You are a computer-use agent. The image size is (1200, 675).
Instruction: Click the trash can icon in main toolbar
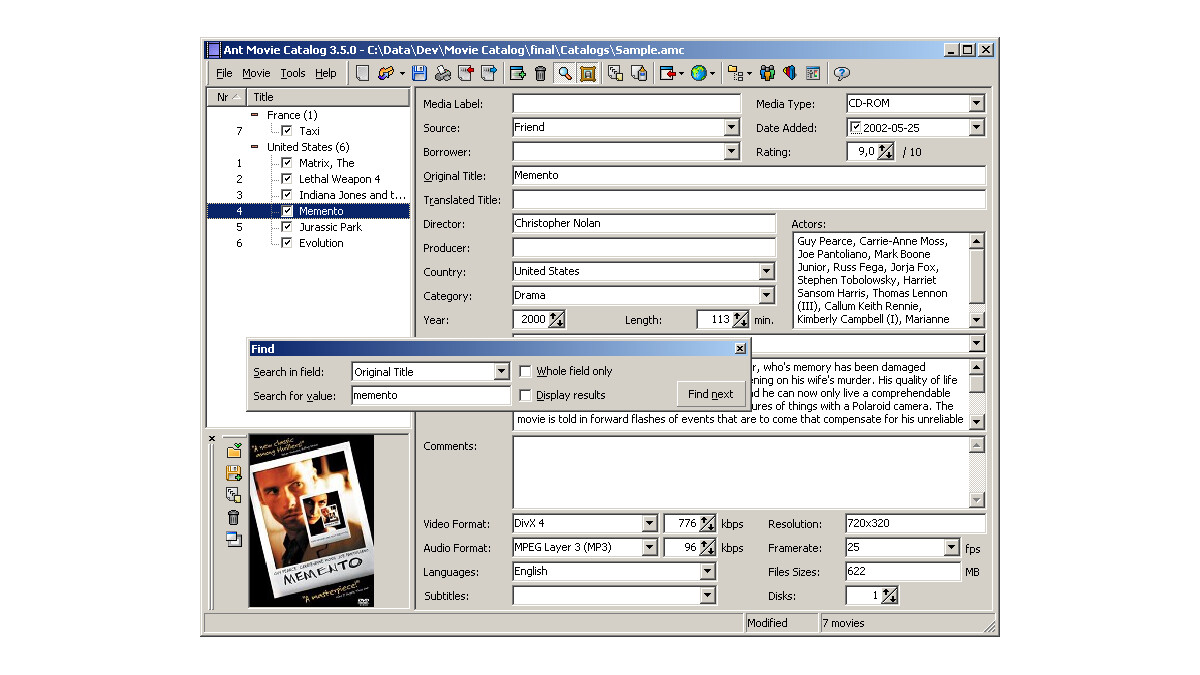click(540, 73)
